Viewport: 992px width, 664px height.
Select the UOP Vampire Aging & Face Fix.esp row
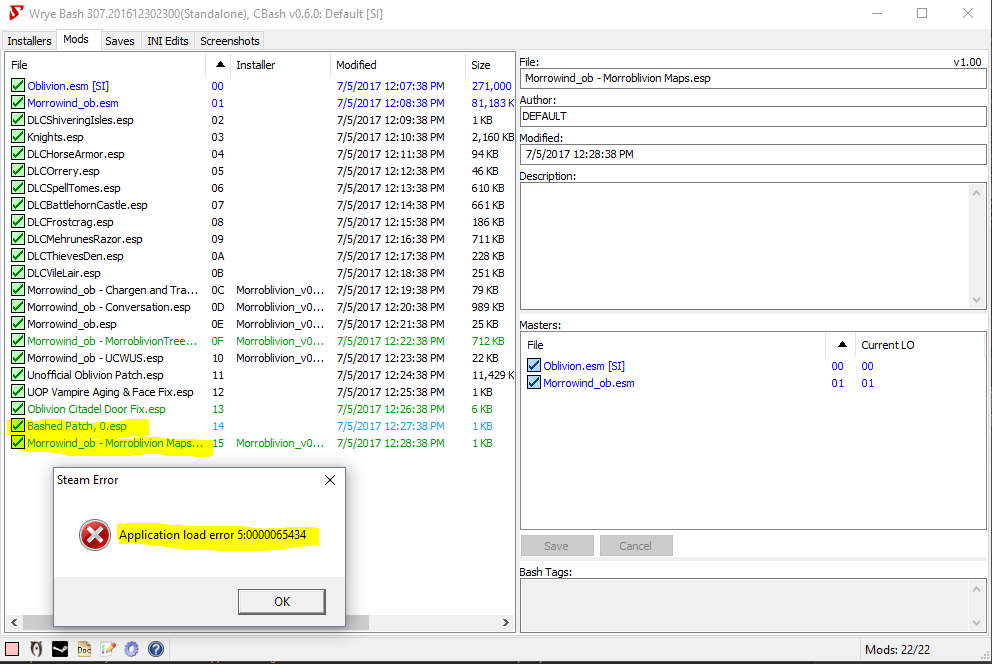click(261, 392)
